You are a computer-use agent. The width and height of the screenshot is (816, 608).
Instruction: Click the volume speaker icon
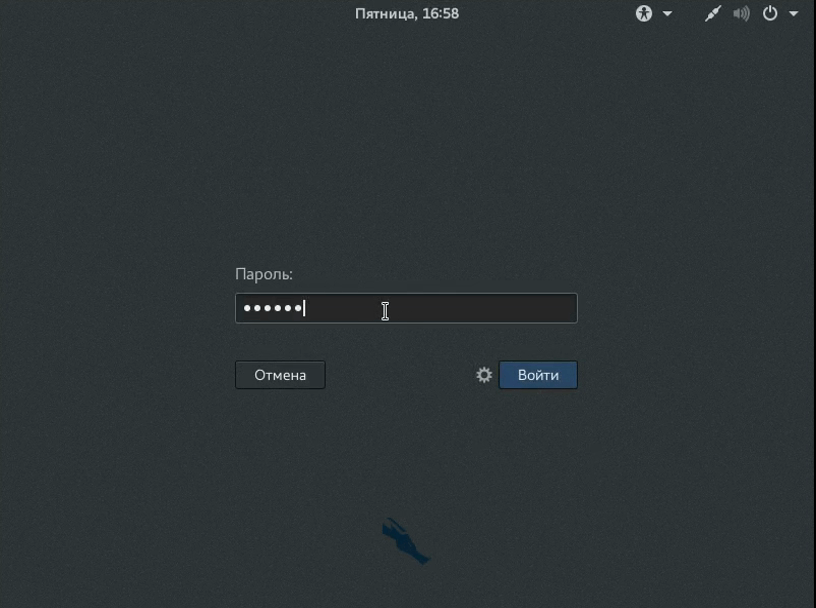(x=741, y=14)
